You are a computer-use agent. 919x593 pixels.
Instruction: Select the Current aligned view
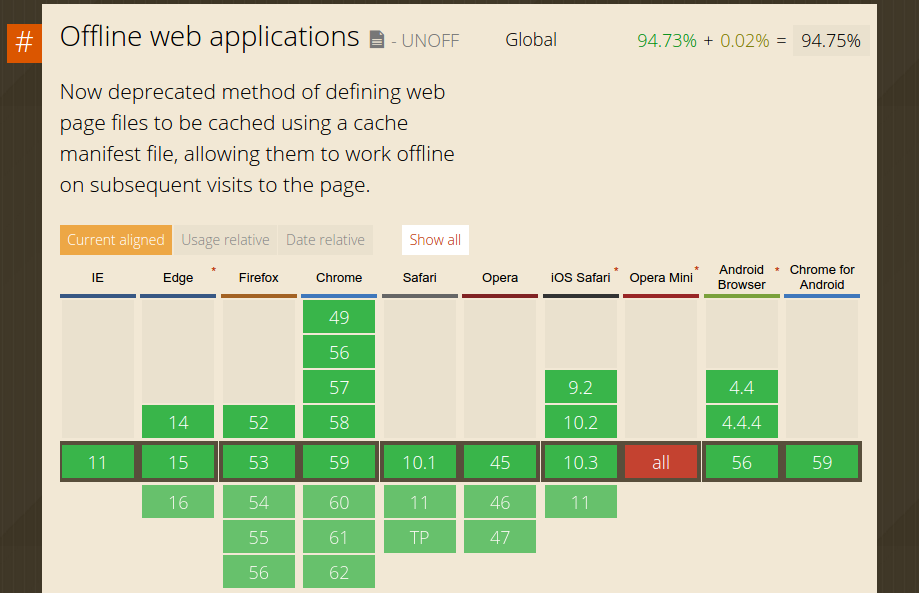pos(115,240)
